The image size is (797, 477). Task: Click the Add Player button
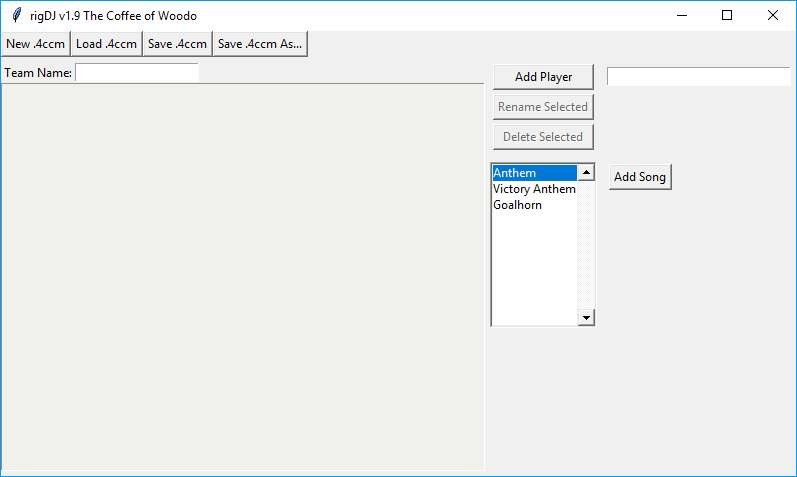pos(543,77)
